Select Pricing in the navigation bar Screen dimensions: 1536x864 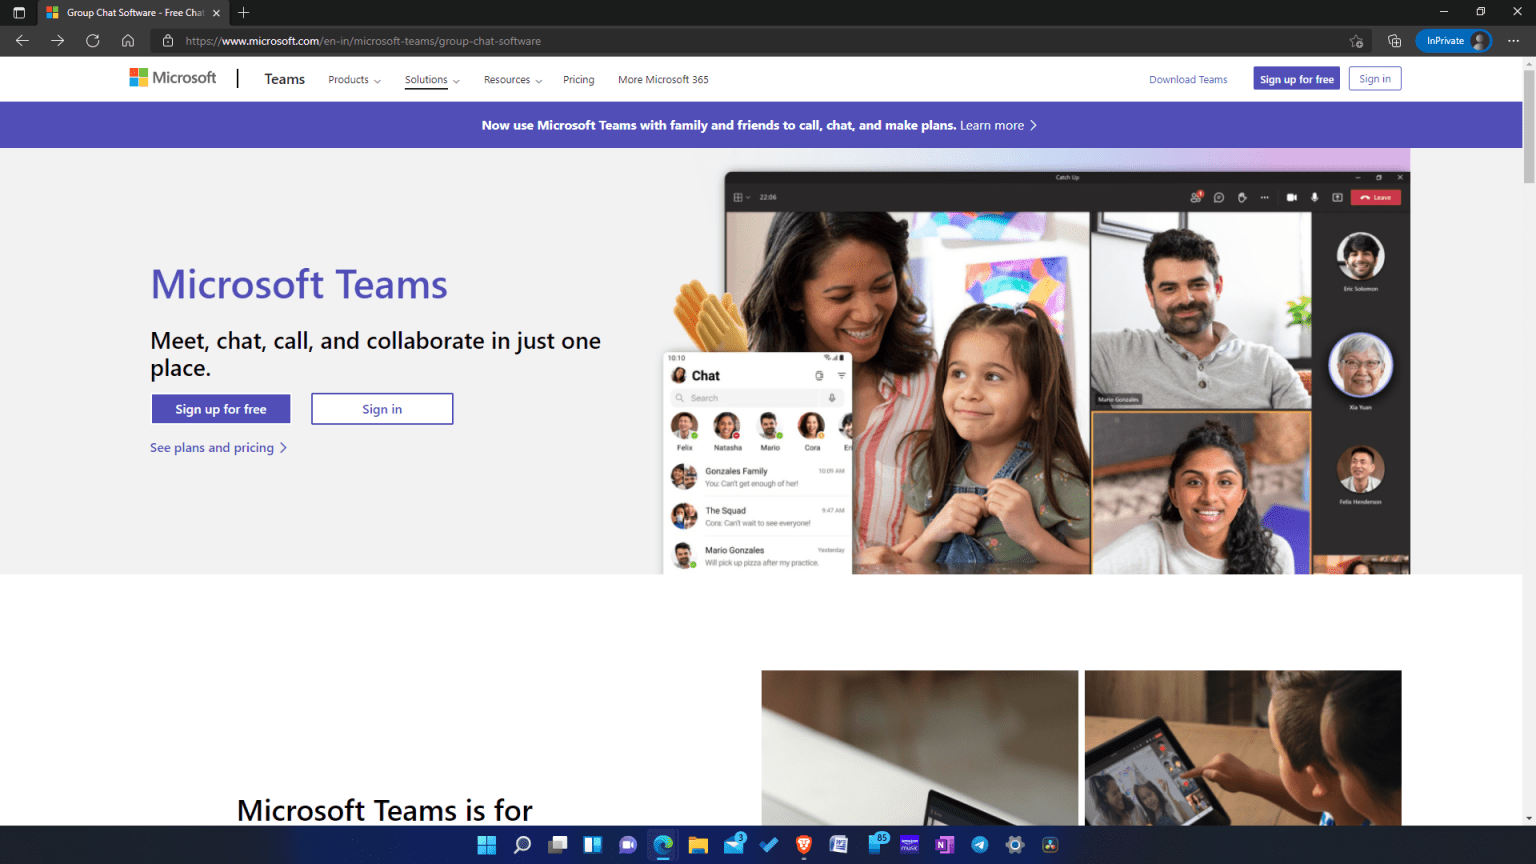pyautogui.click(x=578, y=79)
